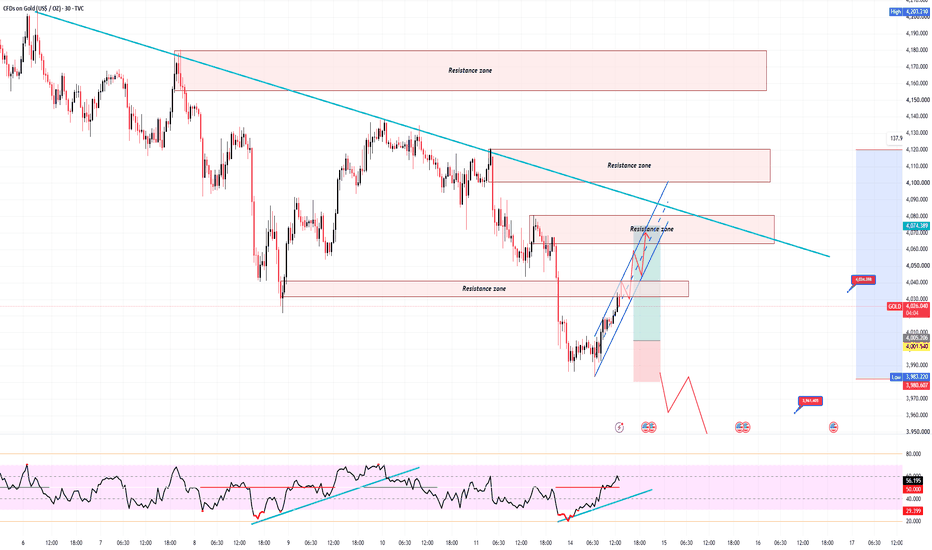Click the red RSI 50.000 level label

tap(912, 489)
